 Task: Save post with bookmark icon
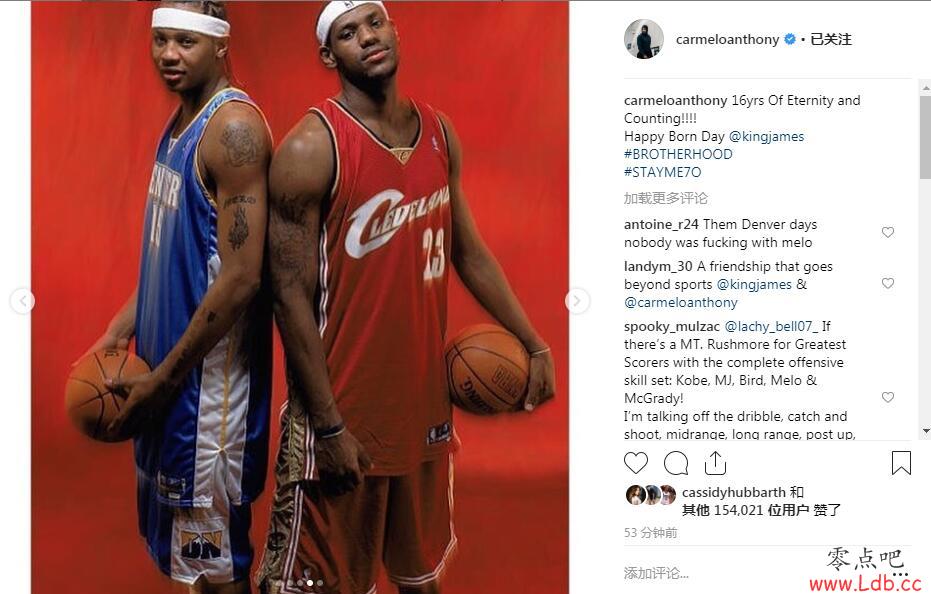(x=901, y=463)
